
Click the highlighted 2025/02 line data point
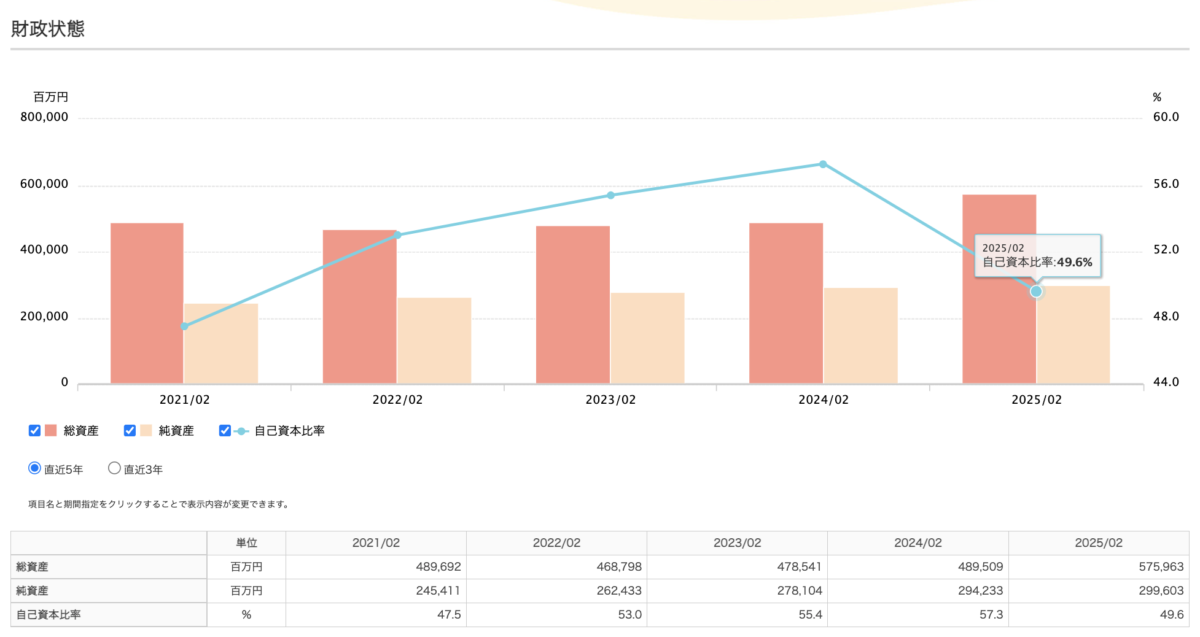point(1036,291)
